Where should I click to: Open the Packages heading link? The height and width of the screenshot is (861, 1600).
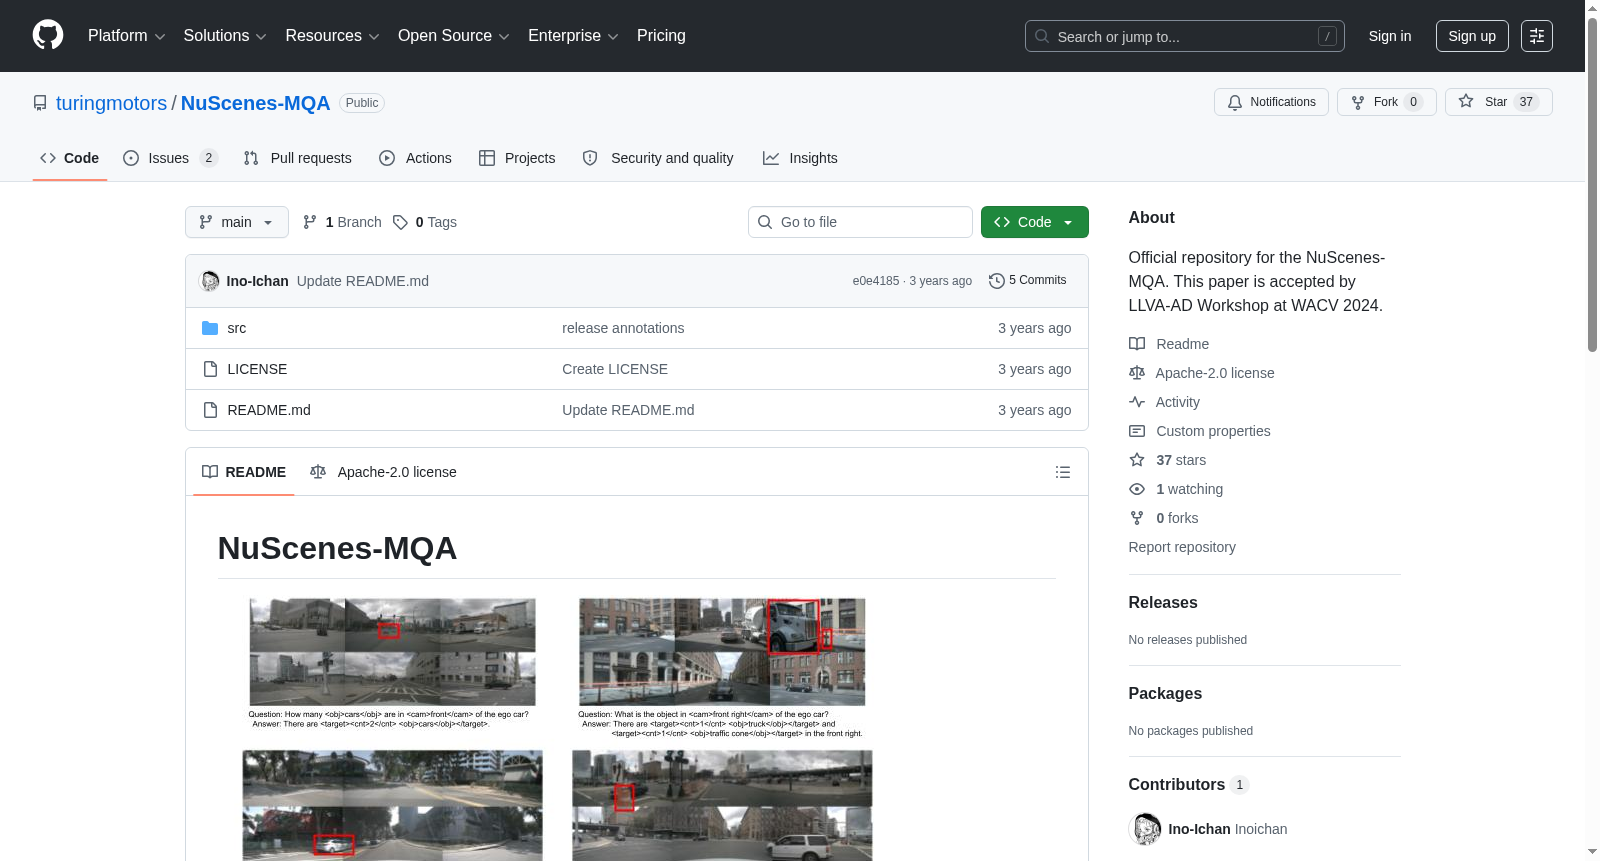[x=1165, y=694]
